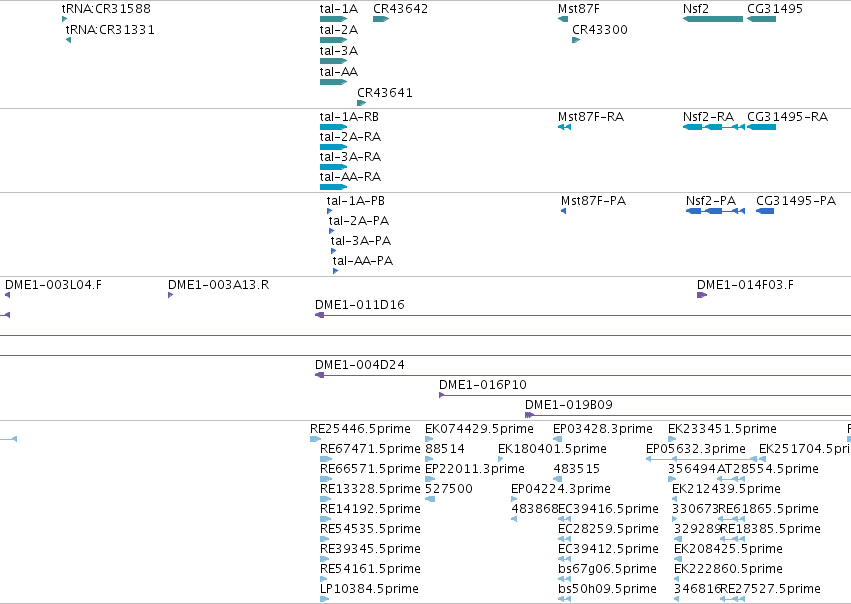Click the tRNA:CR31588 feature

(65, 19)
